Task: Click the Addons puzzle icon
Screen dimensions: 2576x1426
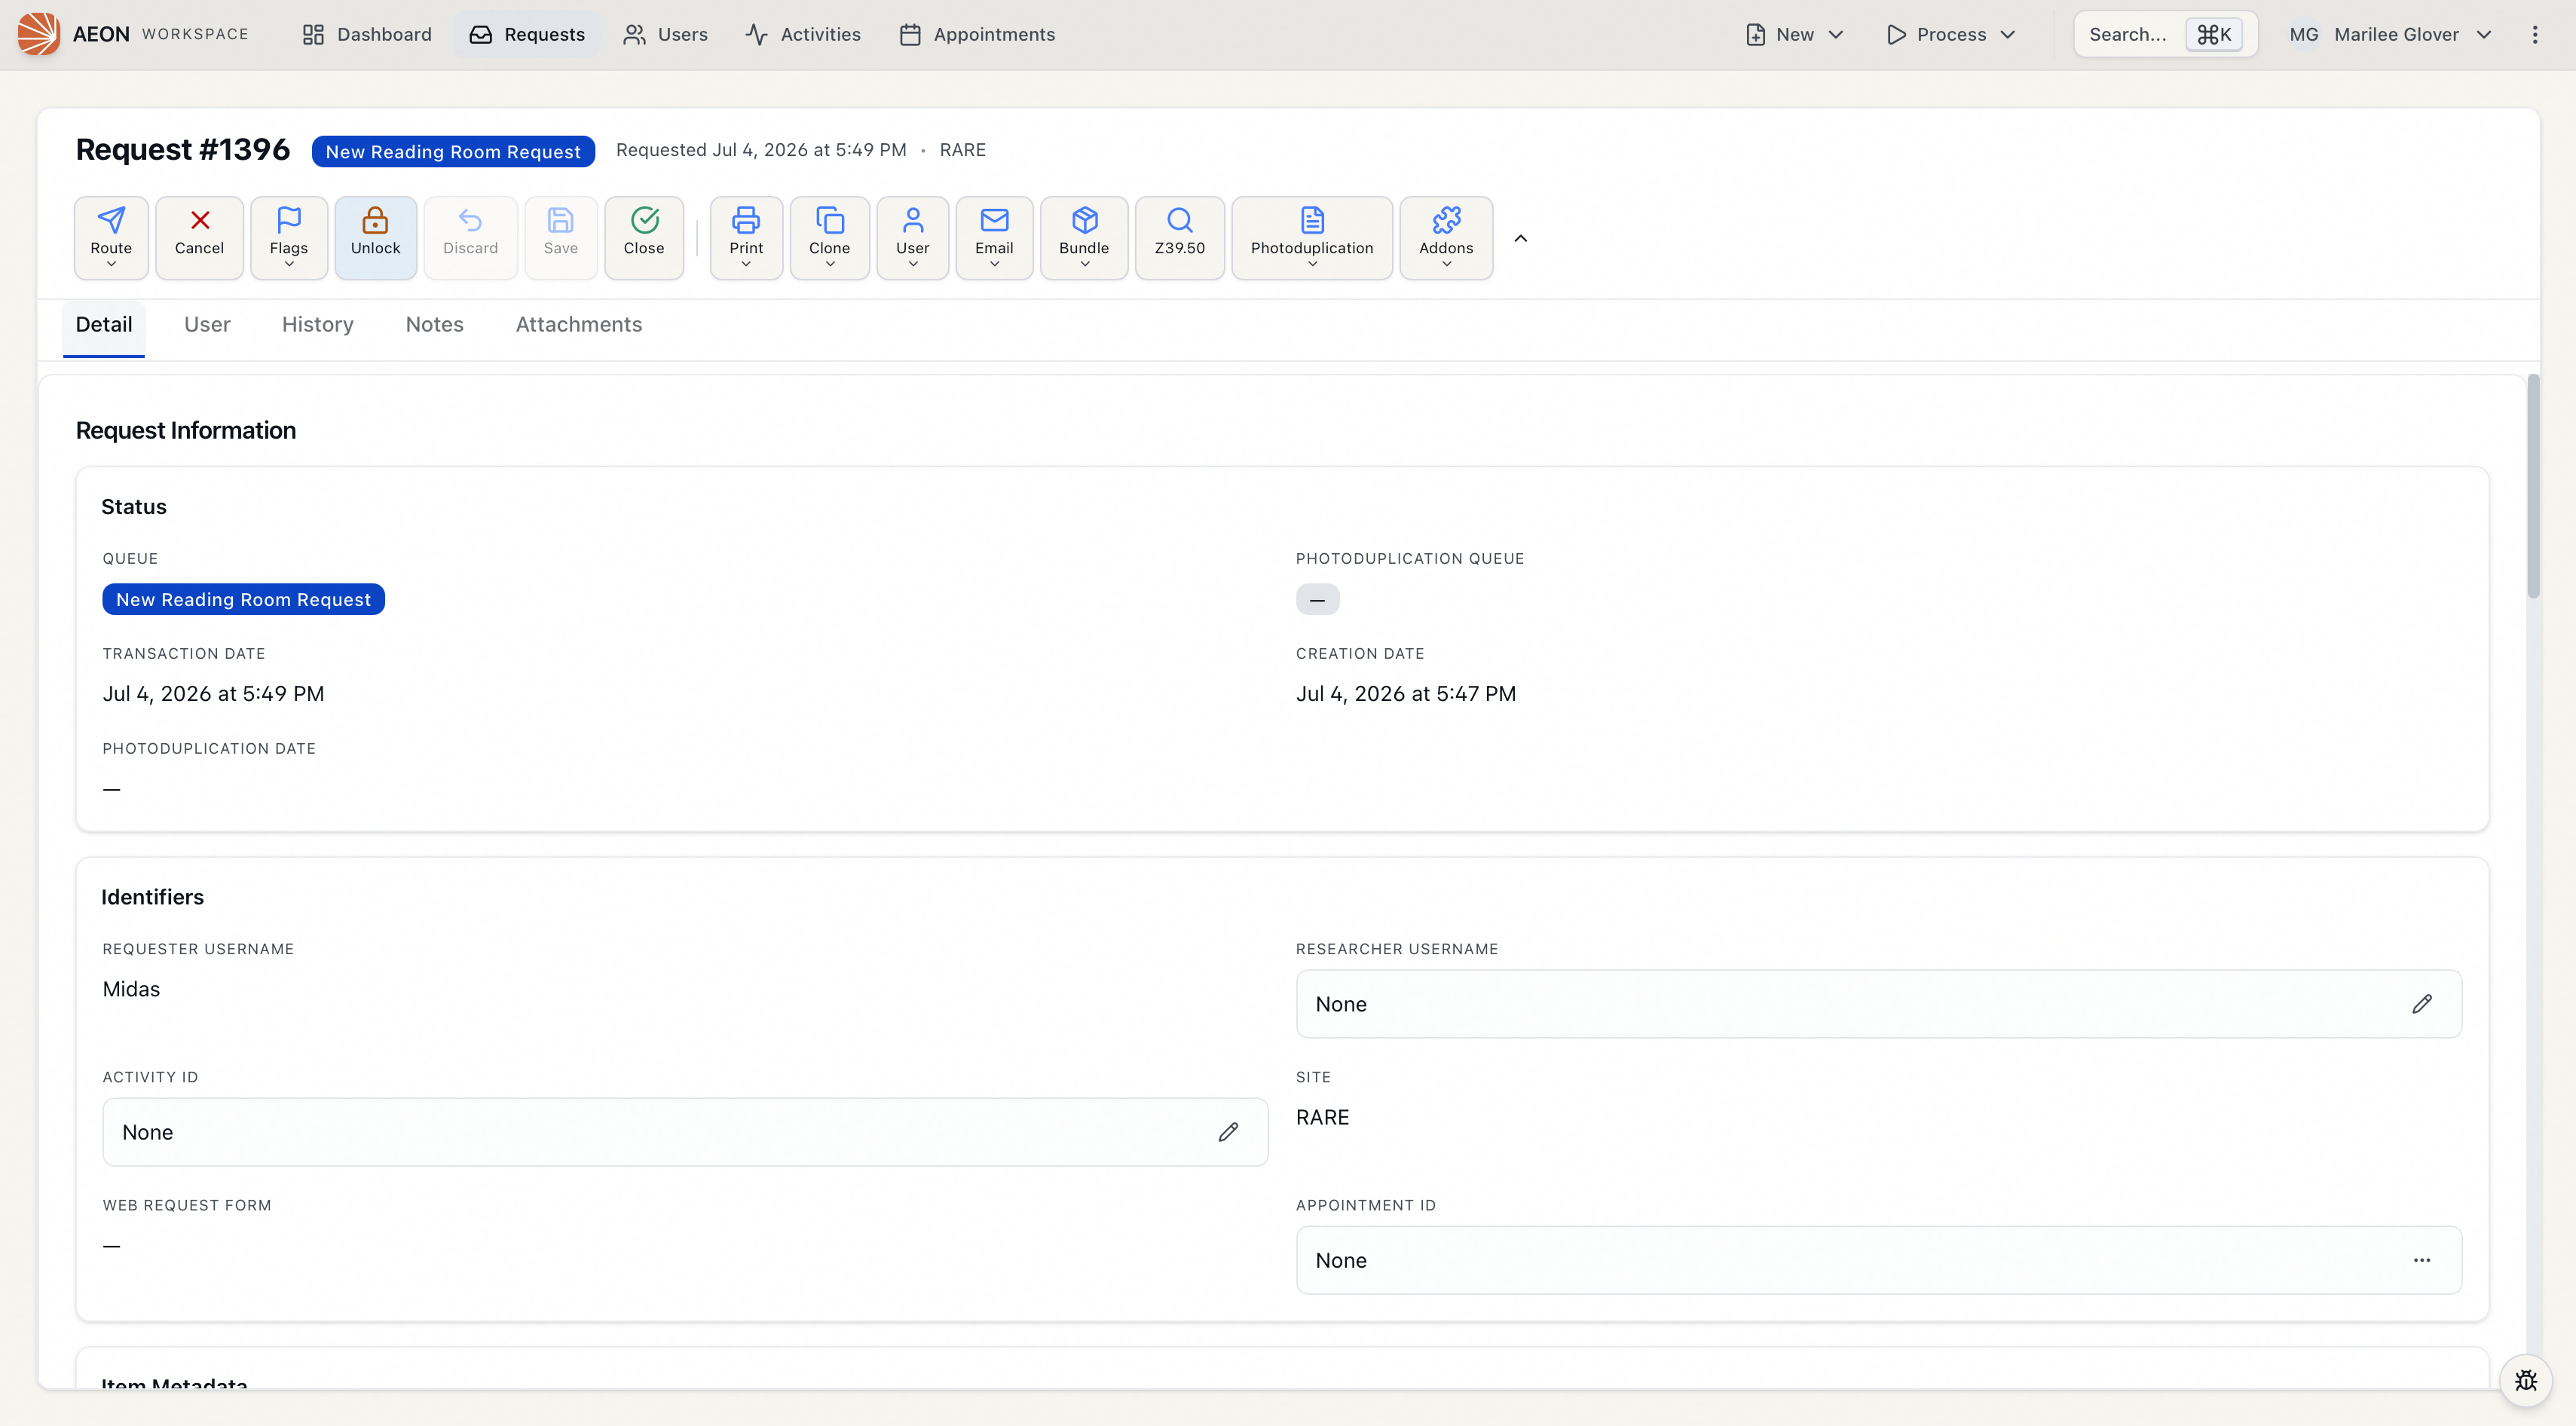Action: [x=1446, y=219]
